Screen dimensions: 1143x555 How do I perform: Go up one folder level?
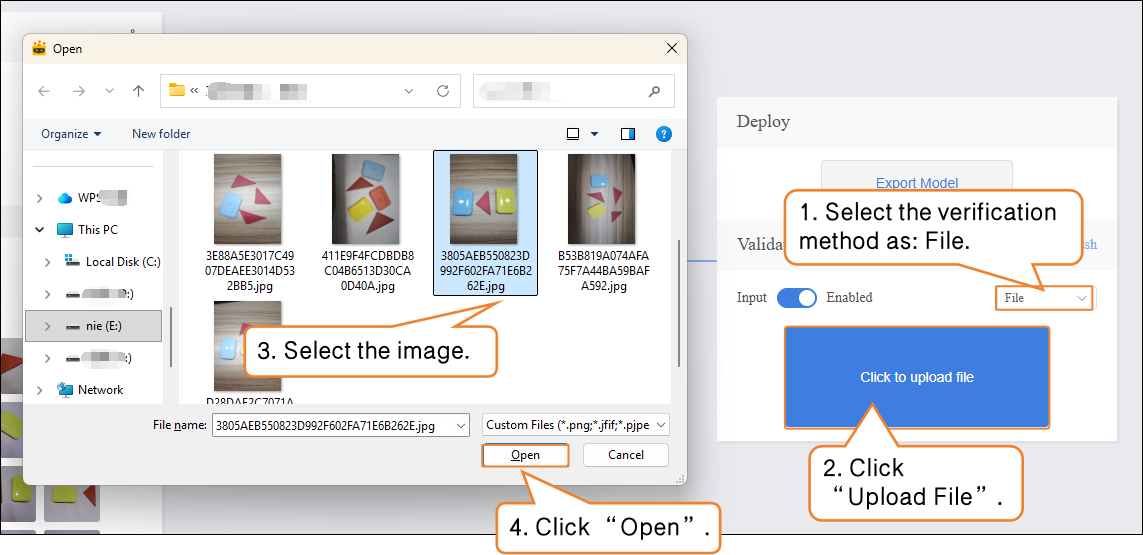tap(138, 91)
